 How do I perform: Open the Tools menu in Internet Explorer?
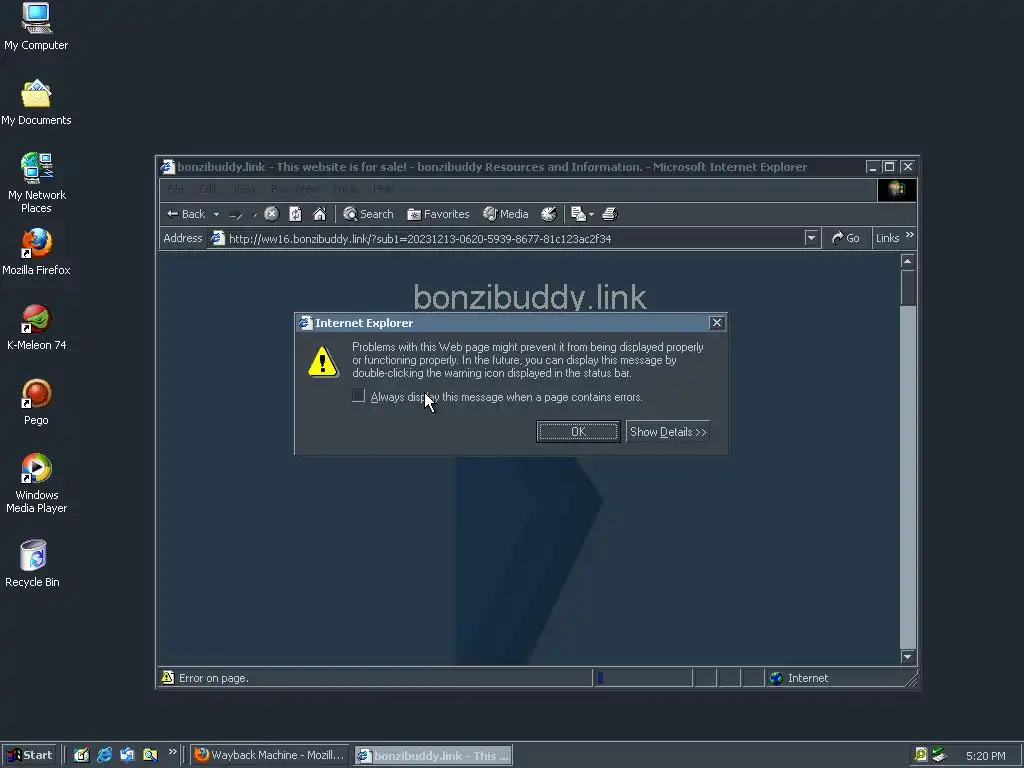[344, 189]
